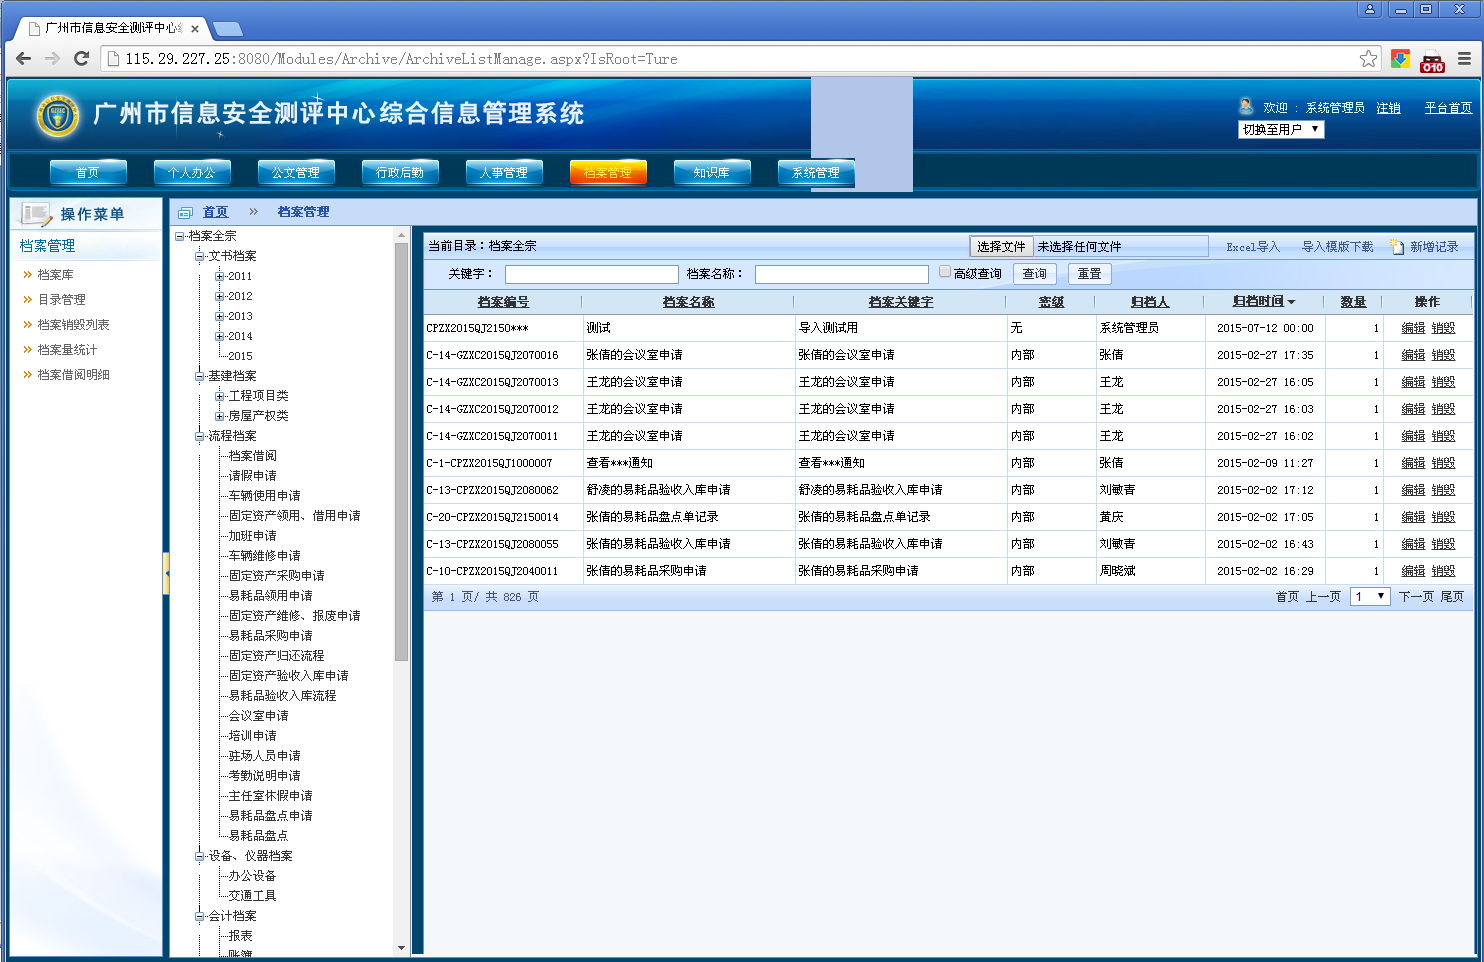Select 会议室申请 in the tree
The width and height of the screenshot is (1484, 962).
click(258, 716)
